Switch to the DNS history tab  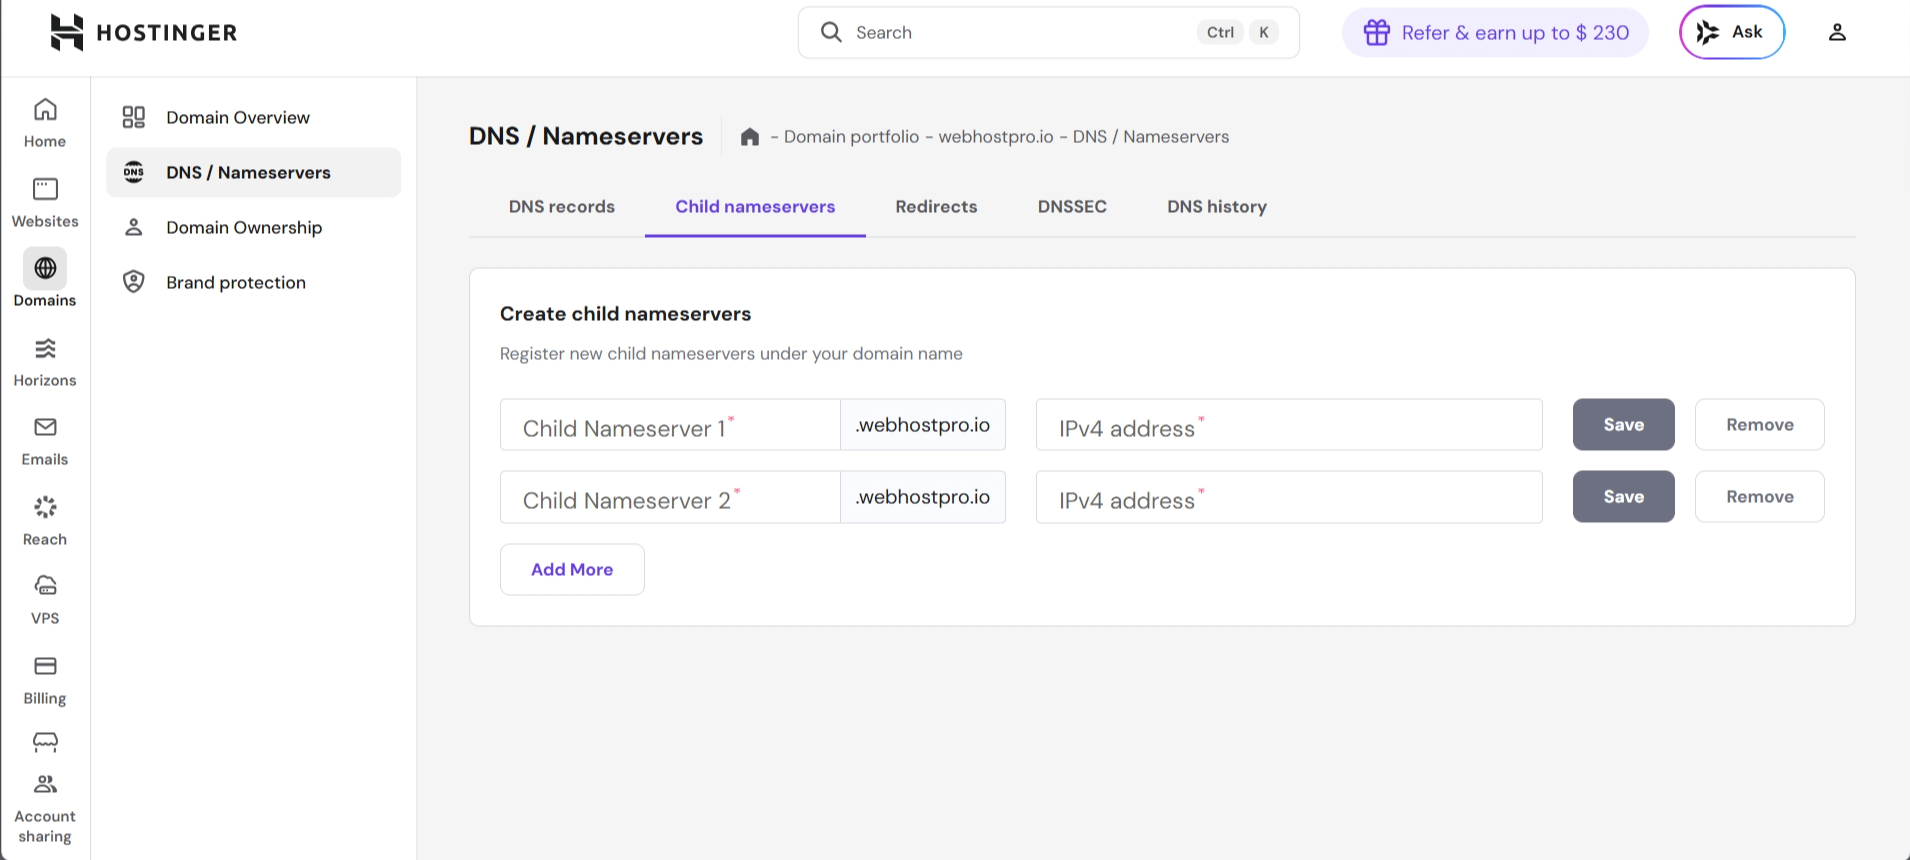click(1217, 207)
